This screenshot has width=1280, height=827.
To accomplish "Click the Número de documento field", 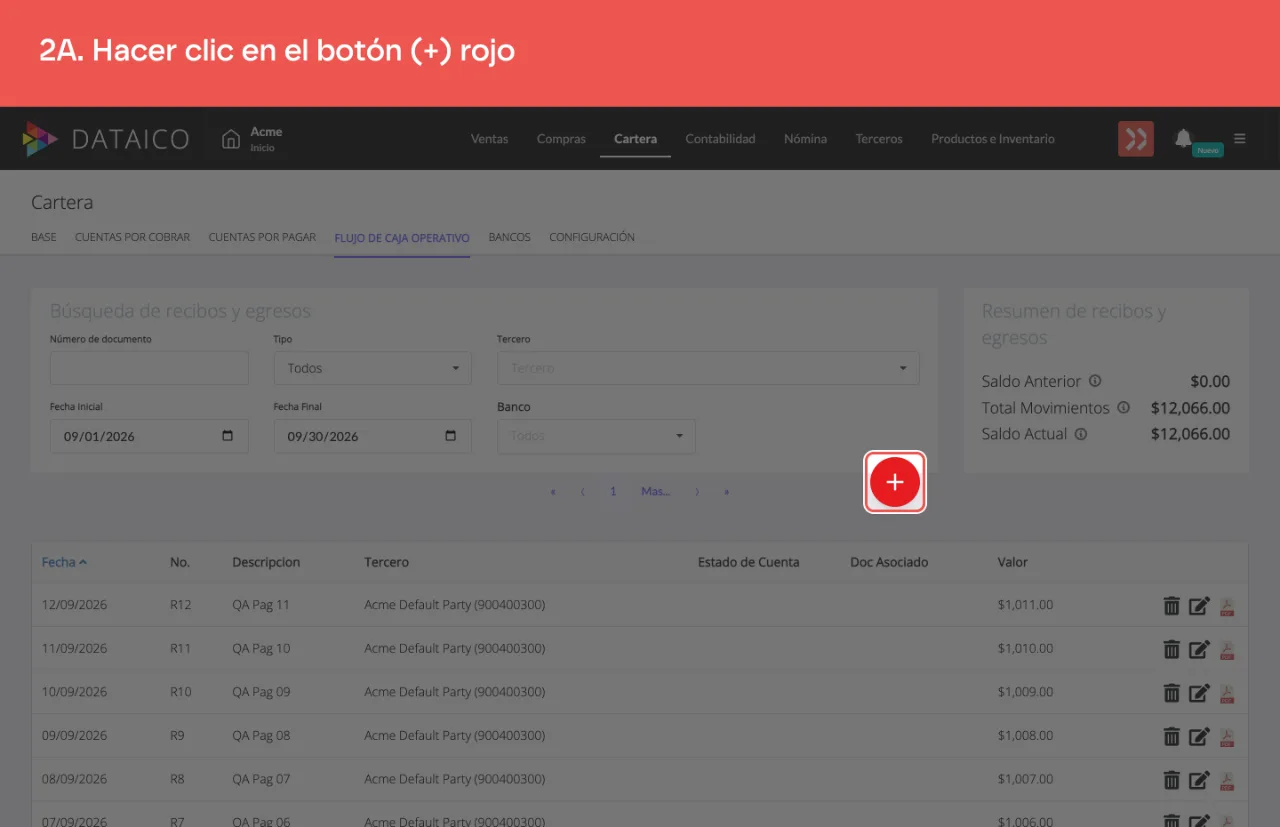I will tap(149, 368).
